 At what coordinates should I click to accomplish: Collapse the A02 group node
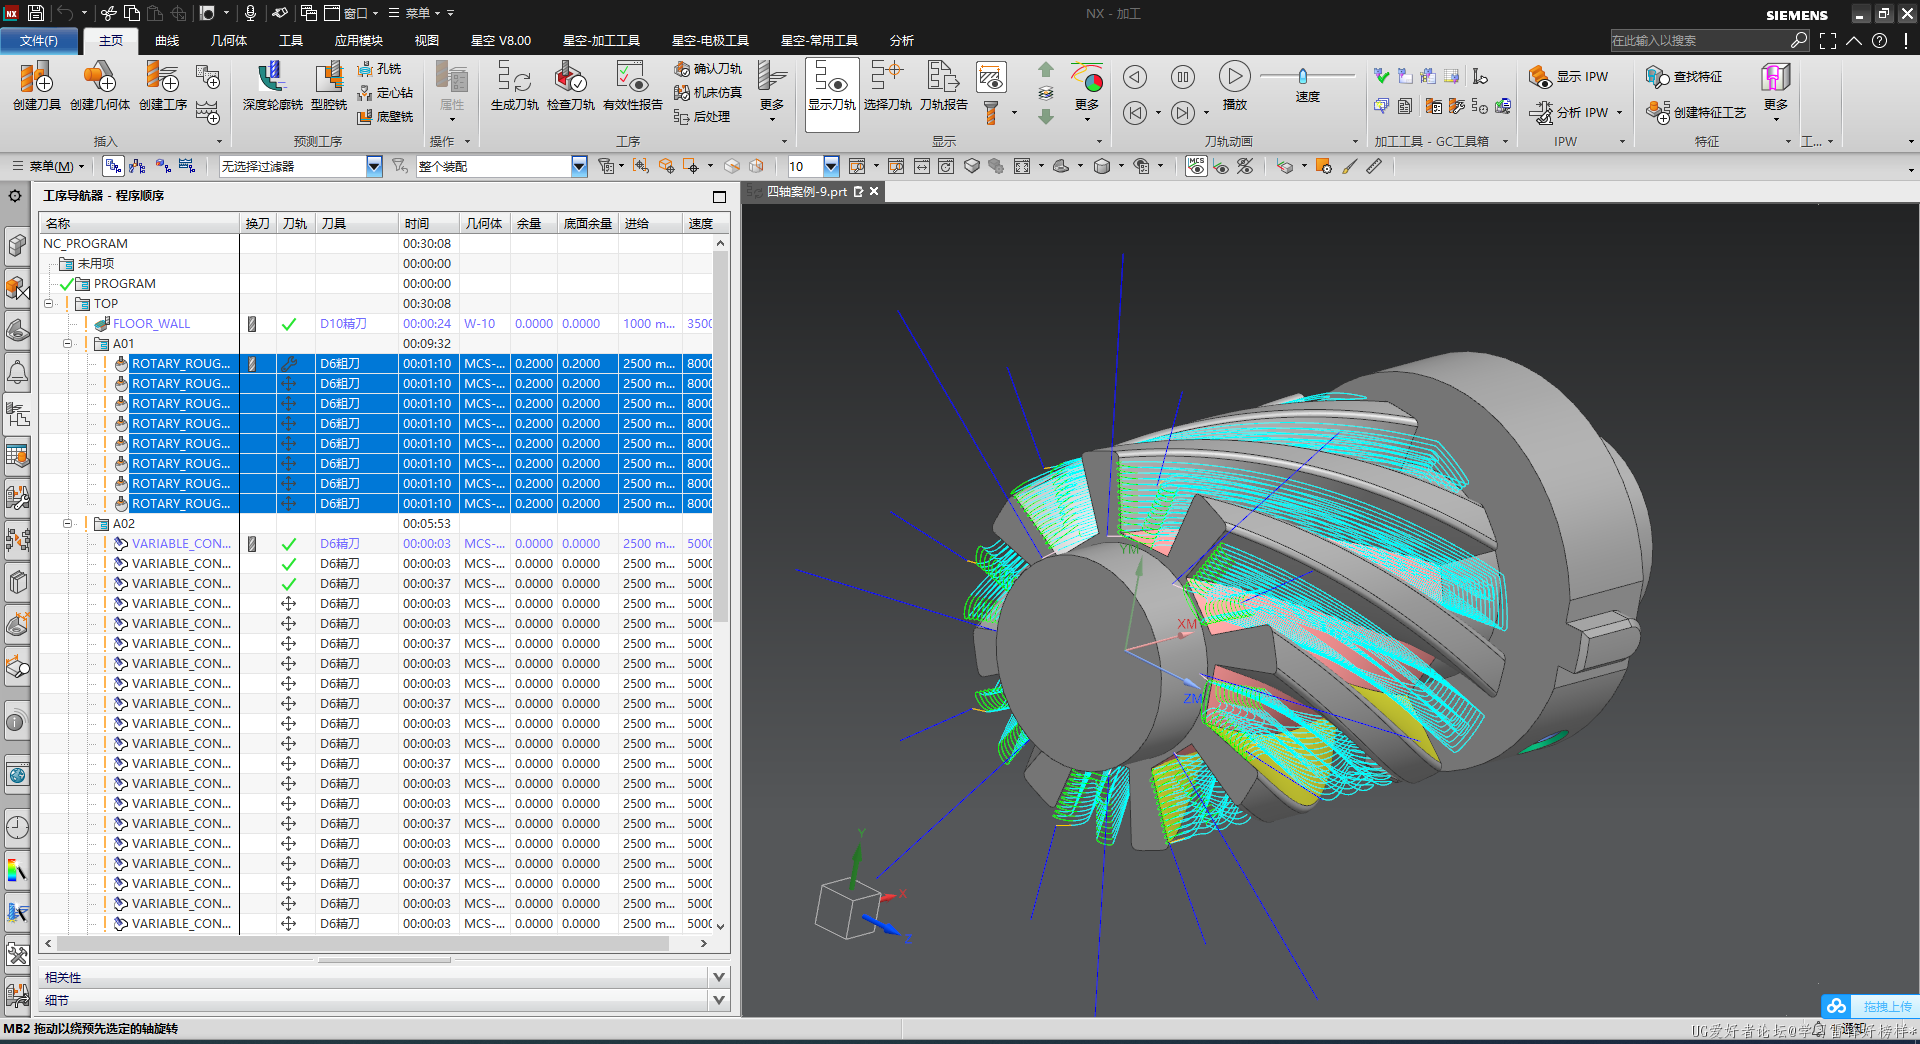click(x=68, y=523)
